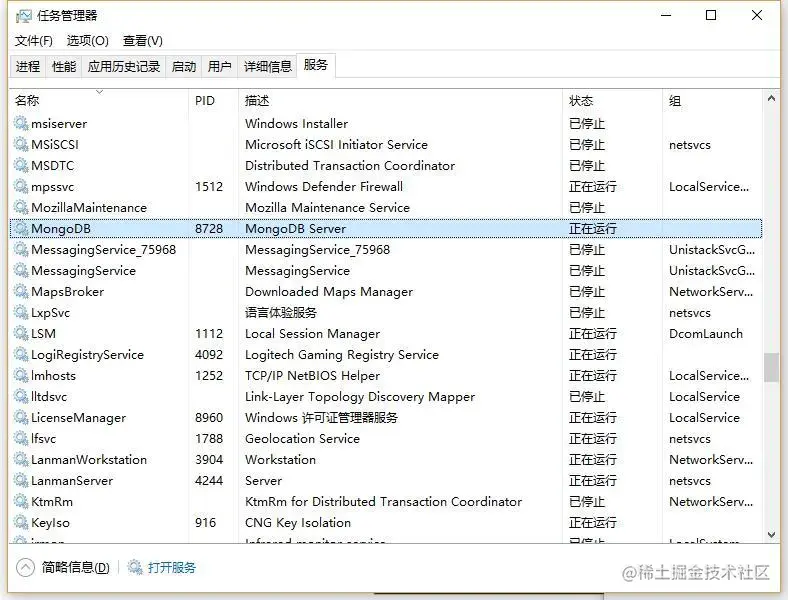Click the gear icon beside KtmRm
The height and width of the screenshot is (600, 788).
21,502
